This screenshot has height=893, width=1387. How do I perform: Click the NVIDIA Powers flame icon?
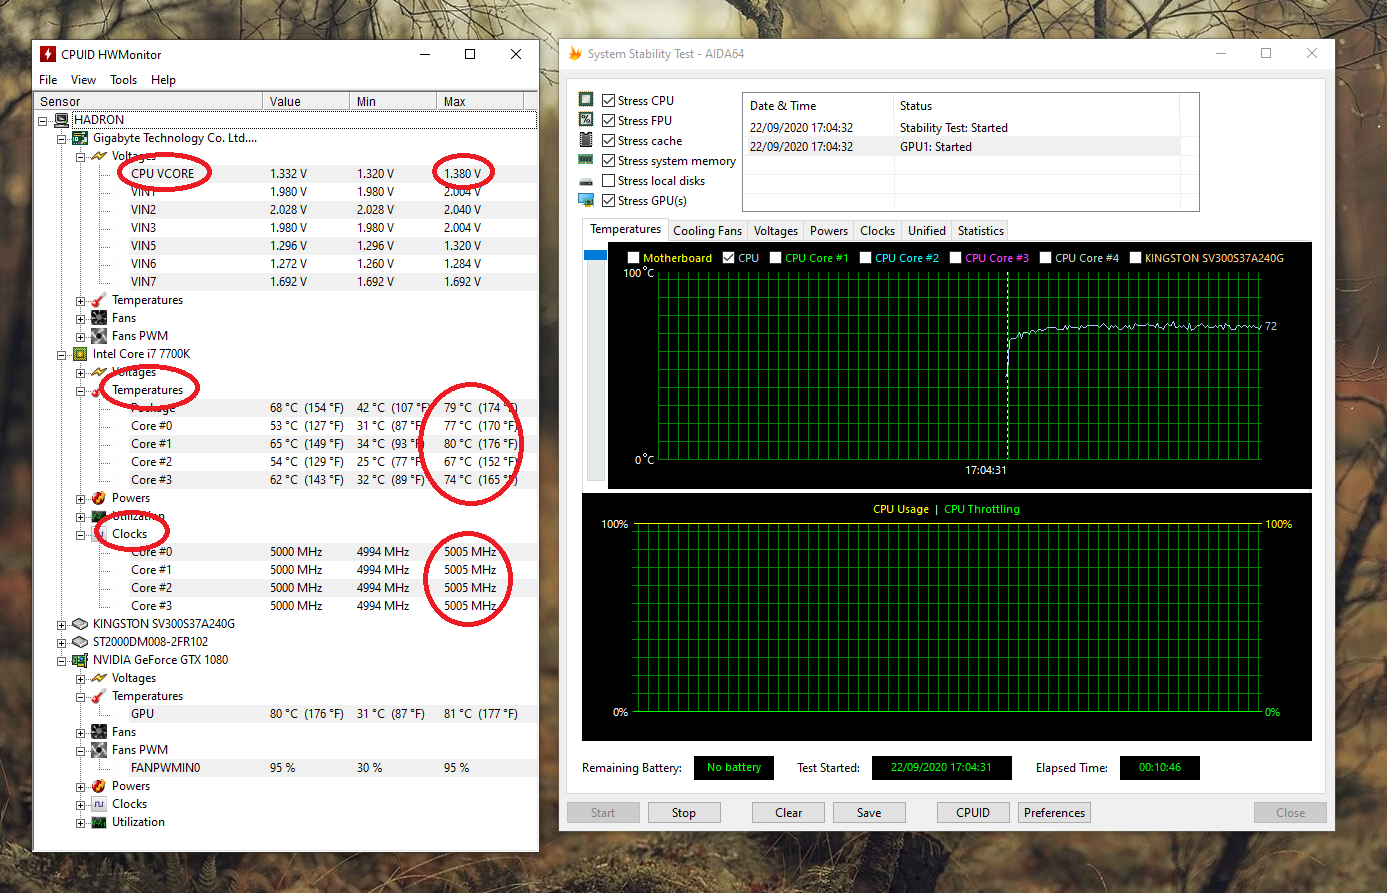99,786
